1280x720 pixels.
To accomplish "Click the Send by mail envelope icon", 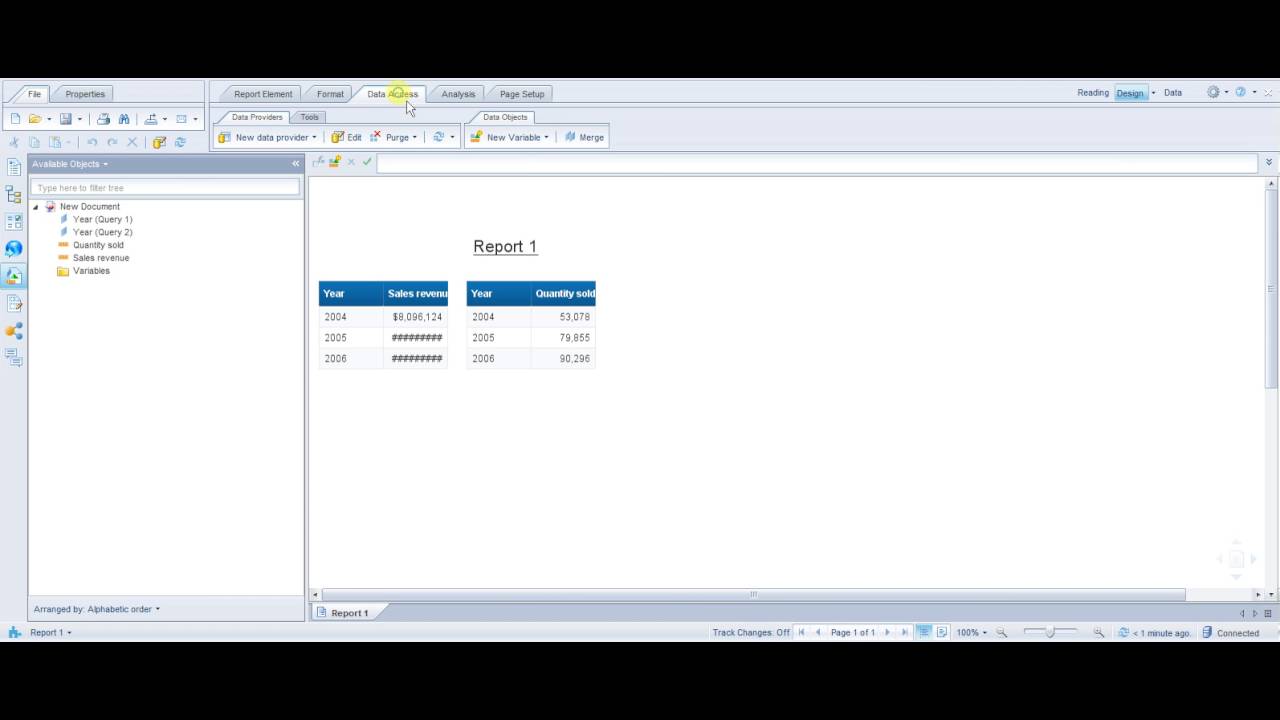I will coord(181,119).
